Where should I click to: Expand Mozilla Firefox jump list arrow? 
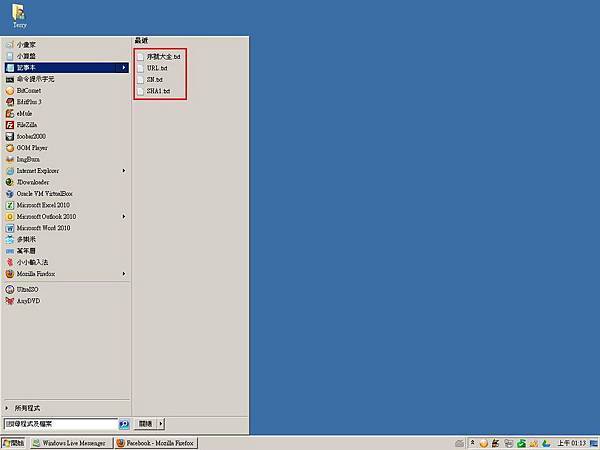[x=124, y=274]
